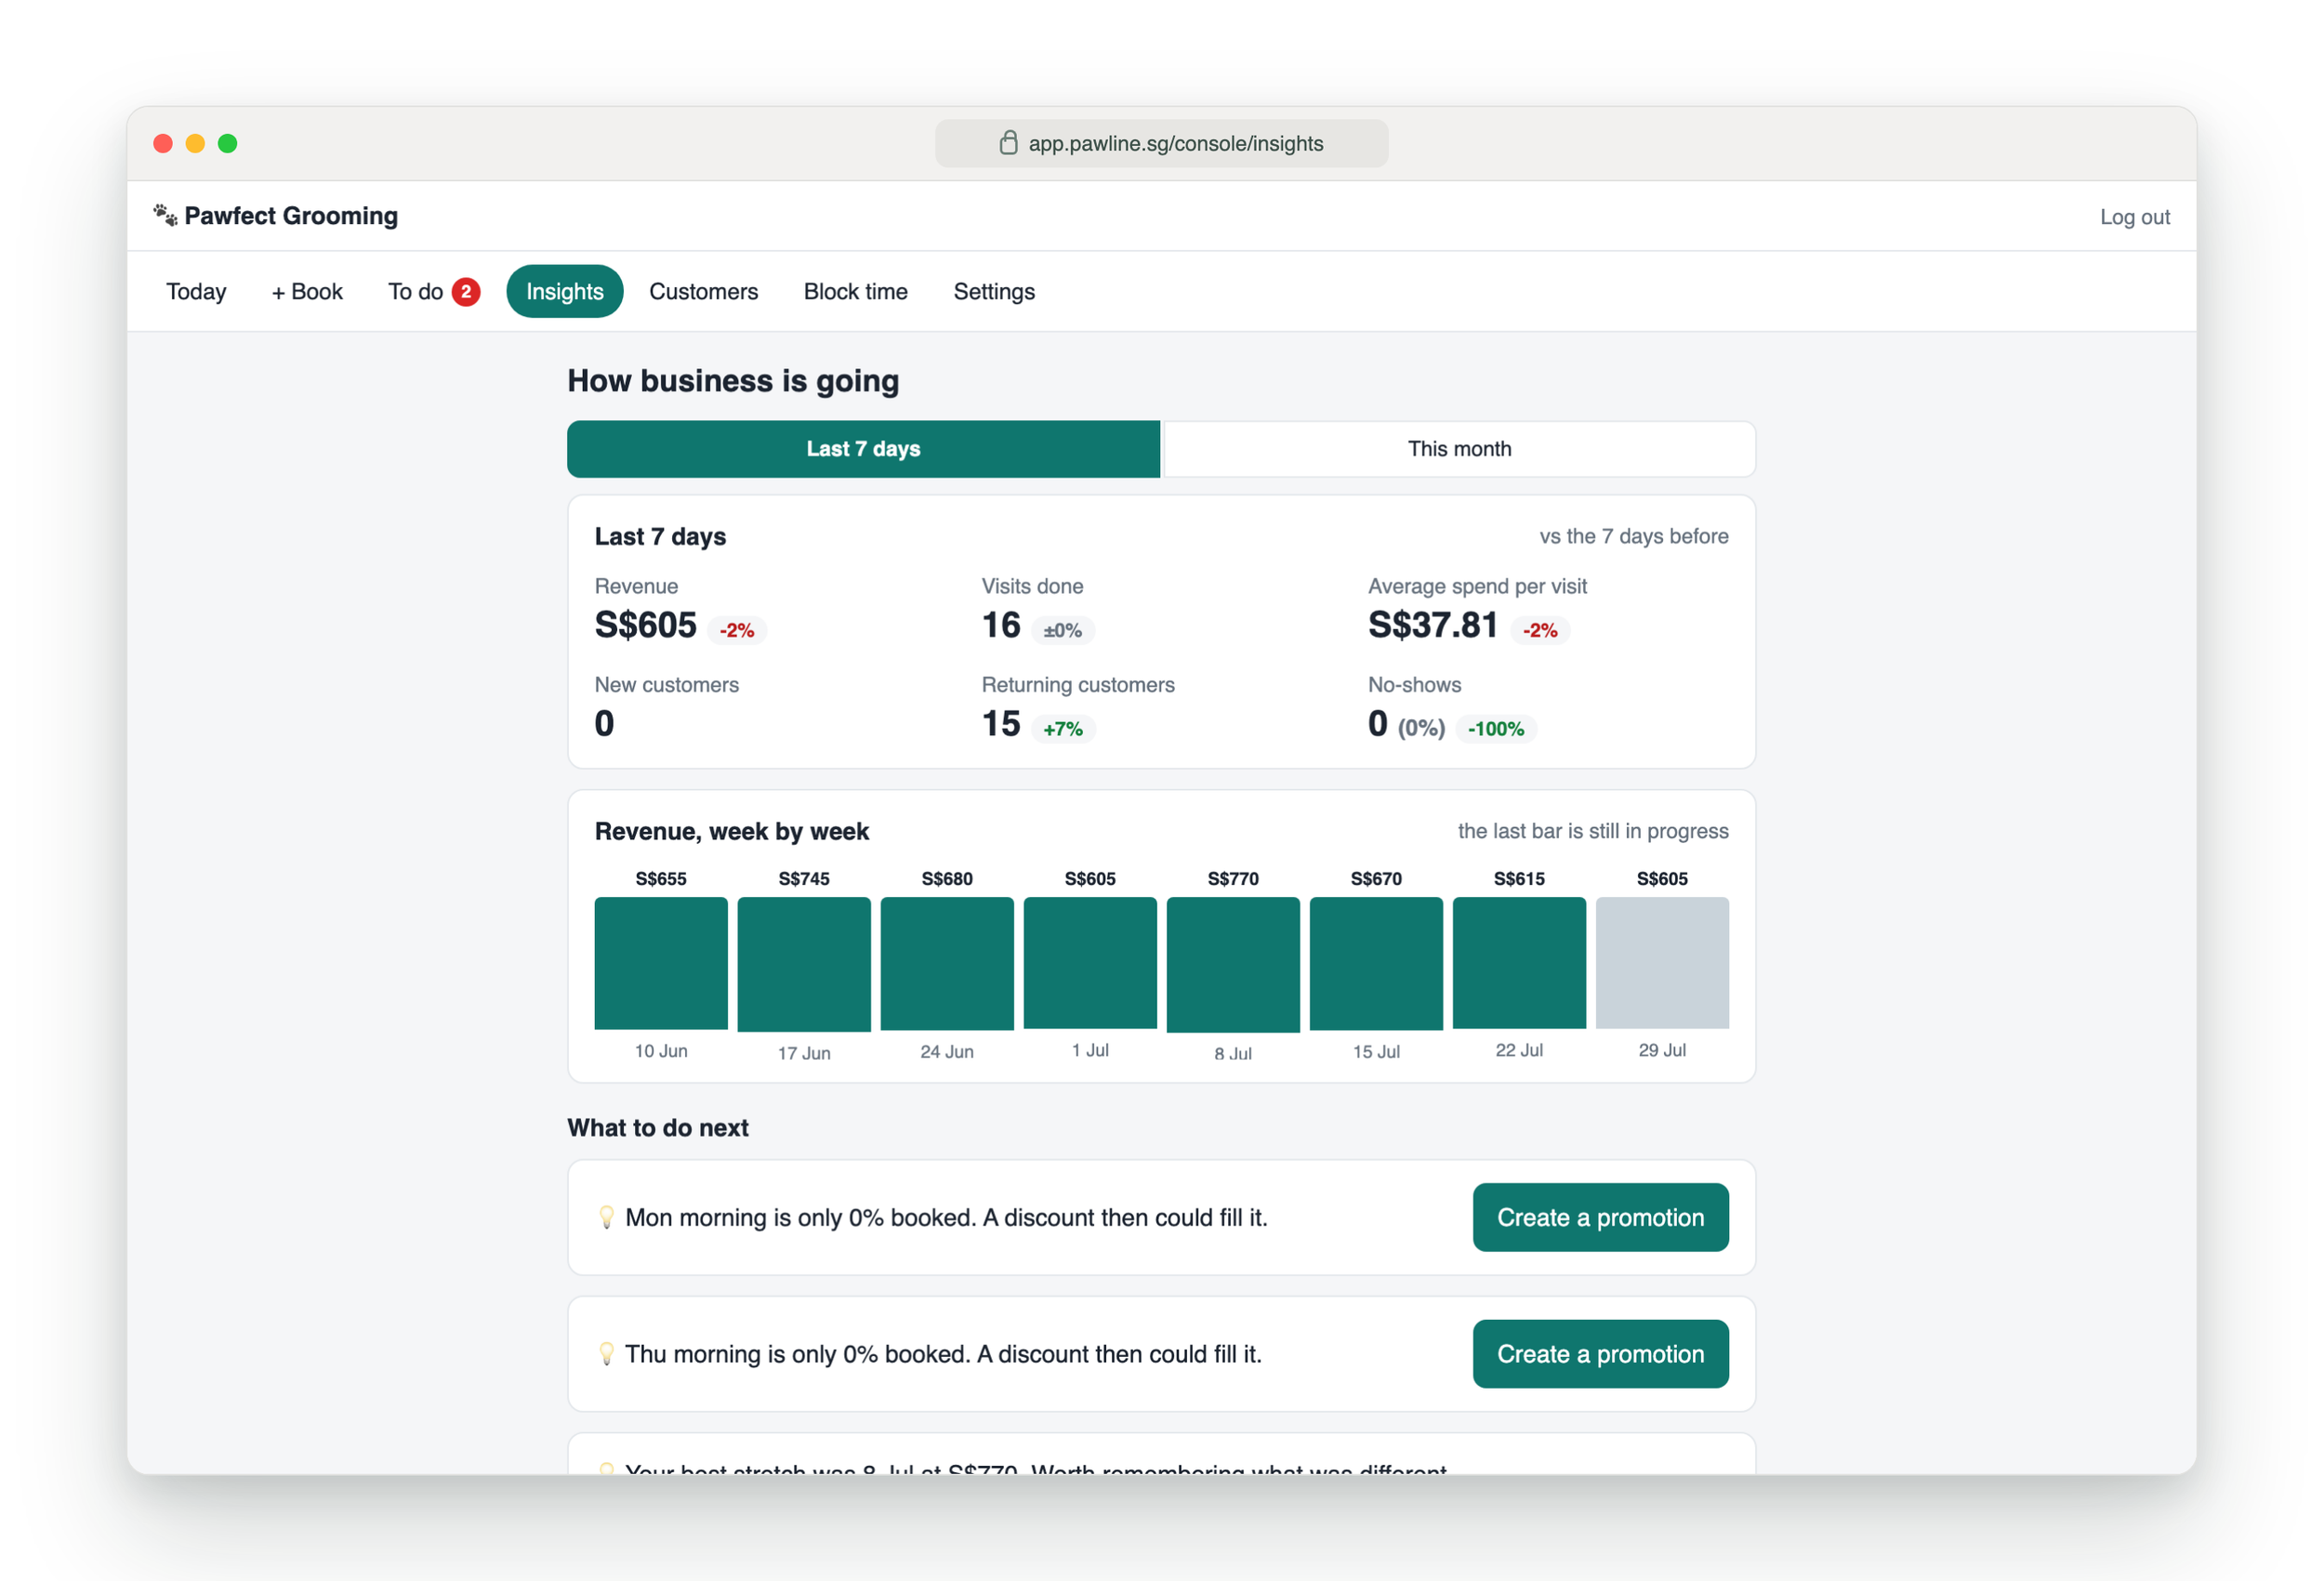2324x1581 pixels.
Task: Click the +7% returning customers badge
Action: coord(1063,729)
